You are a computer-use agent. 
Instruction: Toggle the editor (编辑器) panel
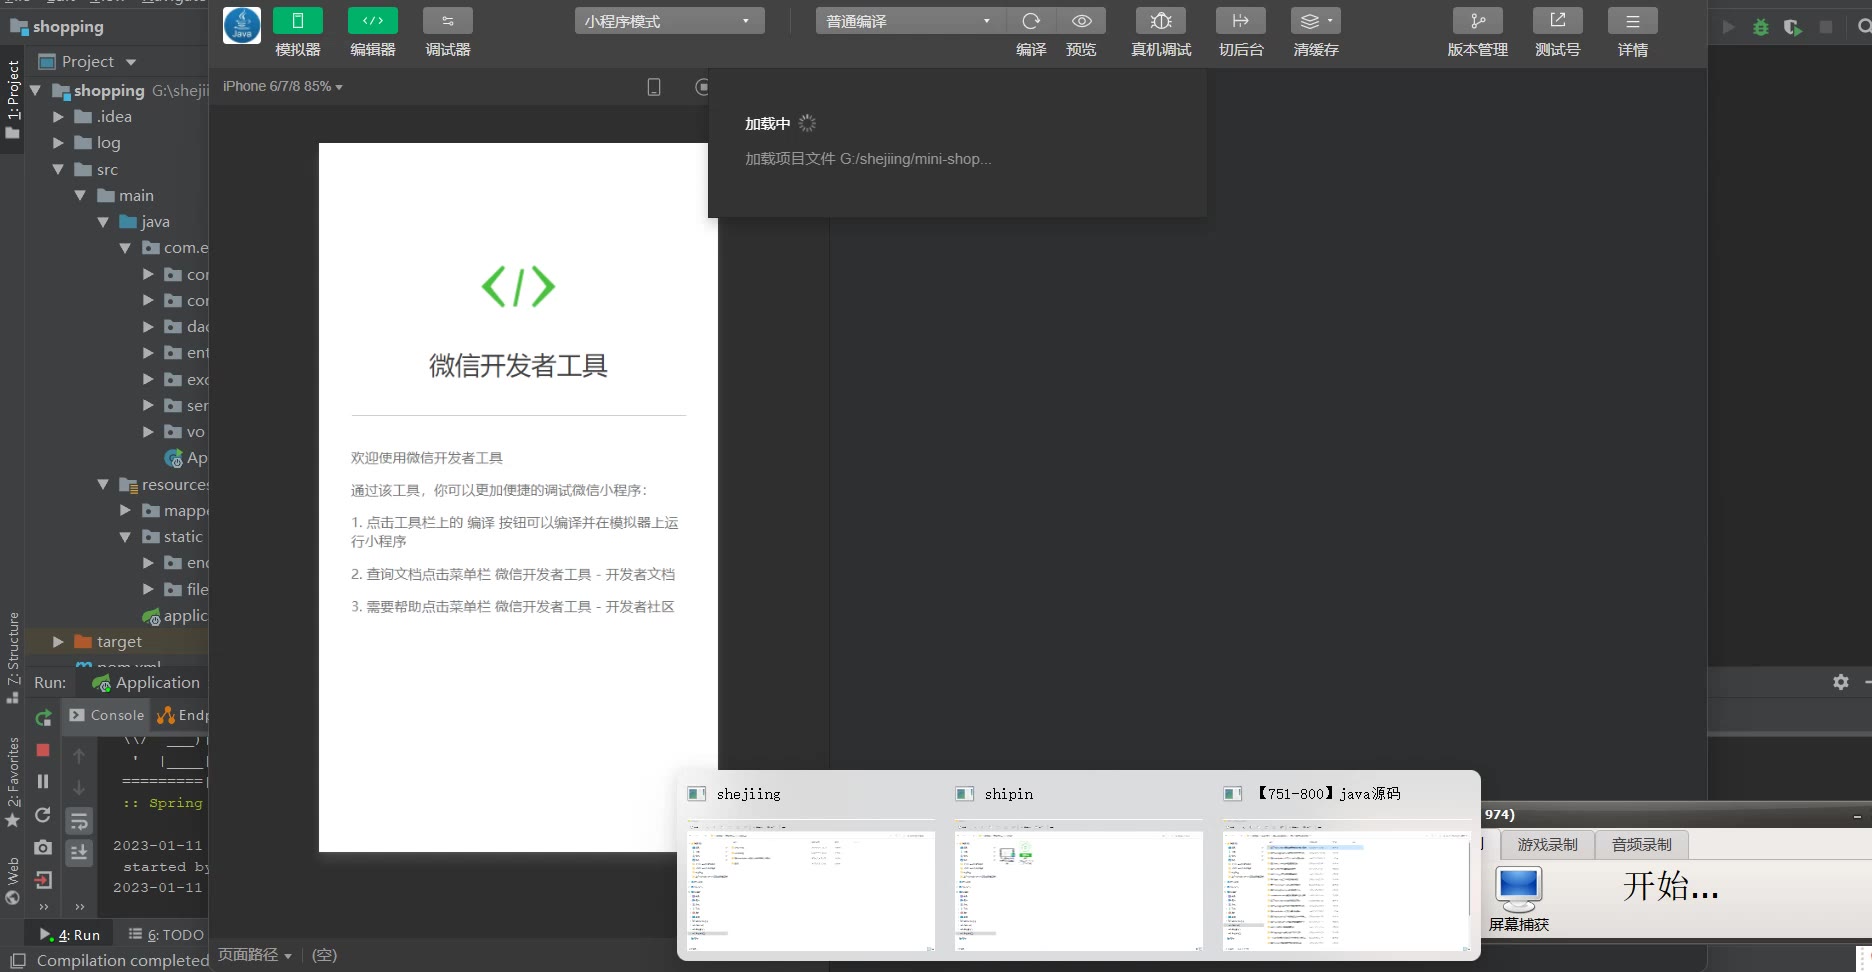pos(372,21)
